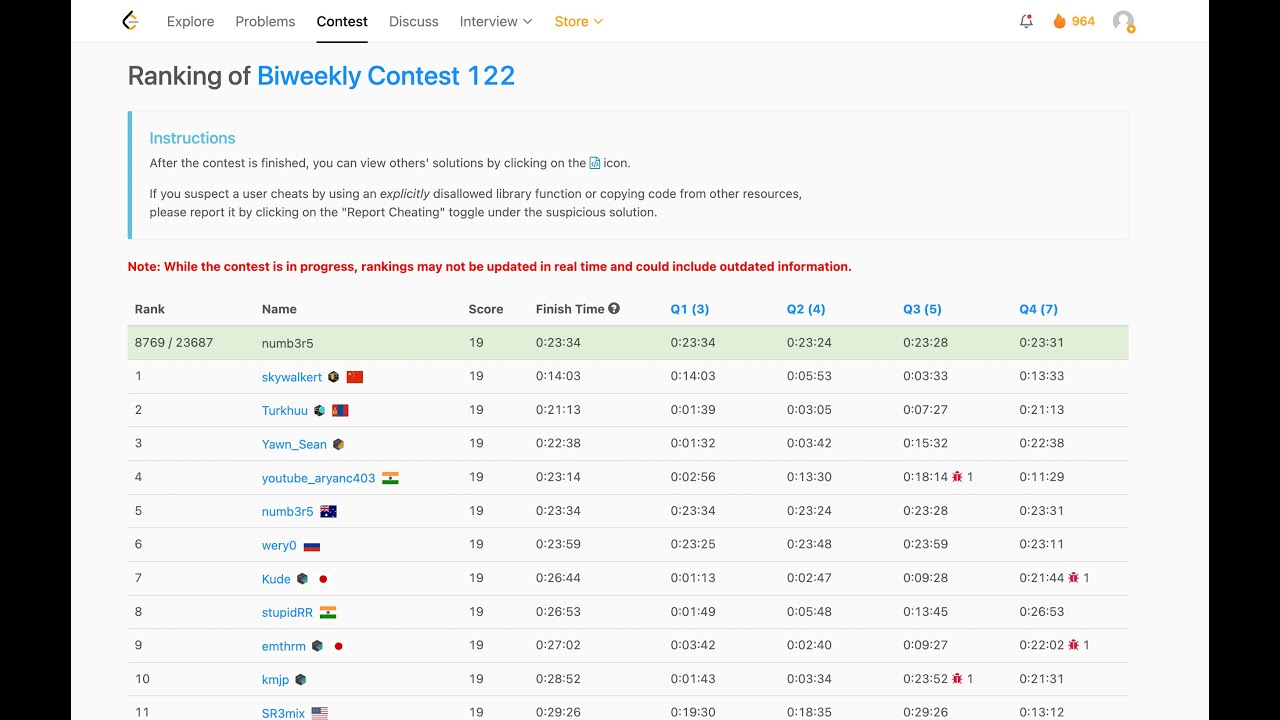Viewport: 1280px width, 720px height.
Task: Open SR3mix's profile link
Action: 283,713
